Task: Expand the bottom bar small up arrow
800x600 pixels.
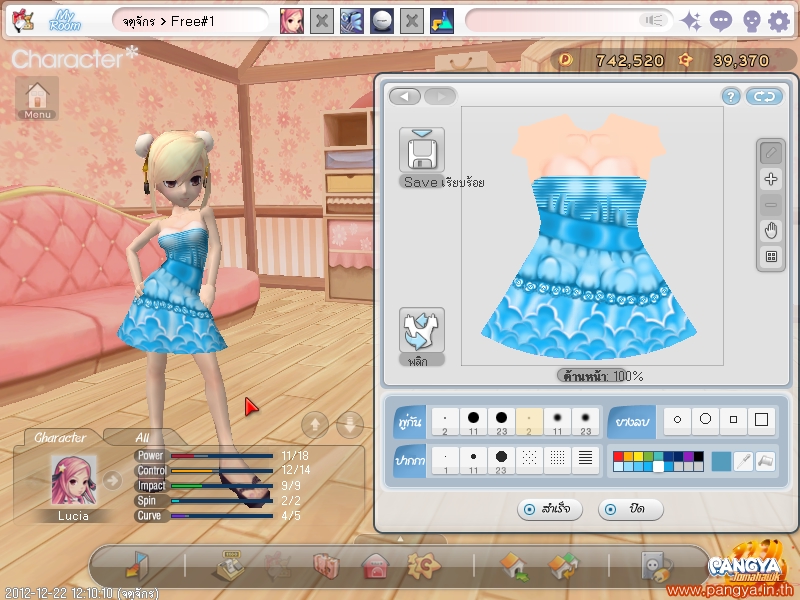Action: click(x=400, y=539)
